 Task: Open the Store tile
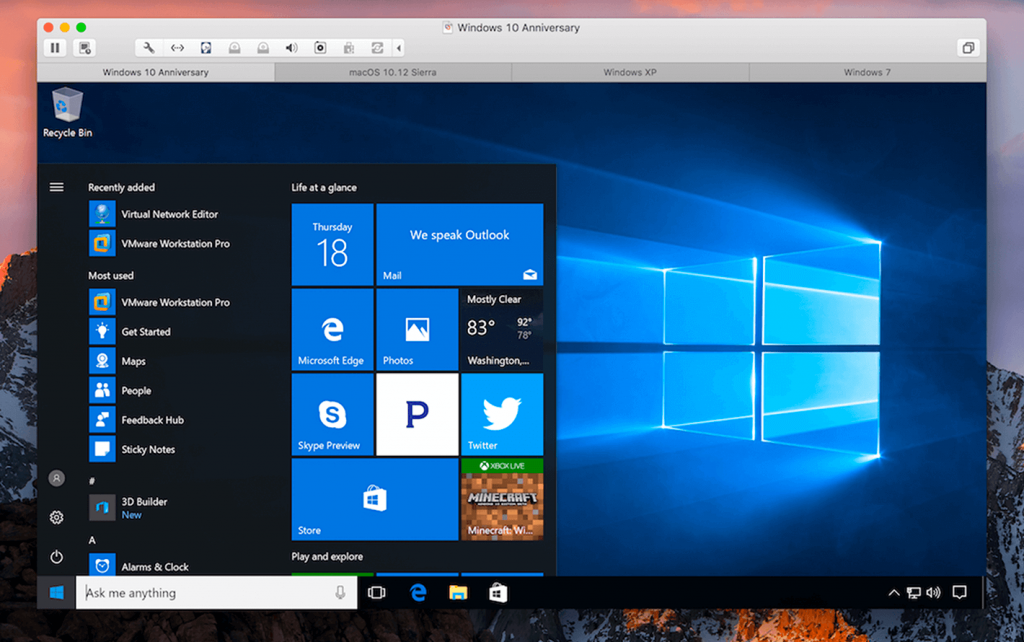(375, 499)
